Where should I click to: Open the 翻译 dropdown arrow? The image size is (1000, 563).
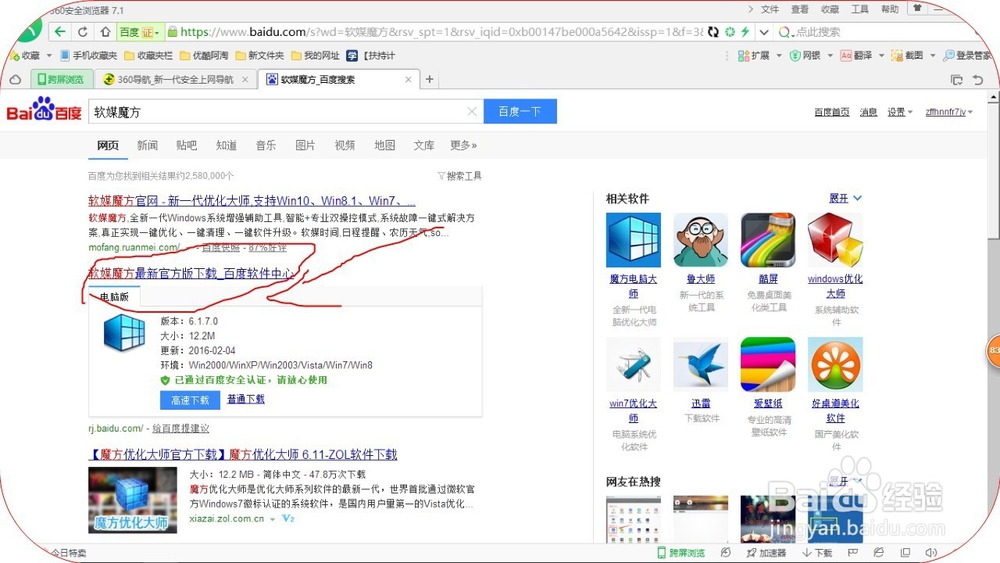tap(881, 55)
